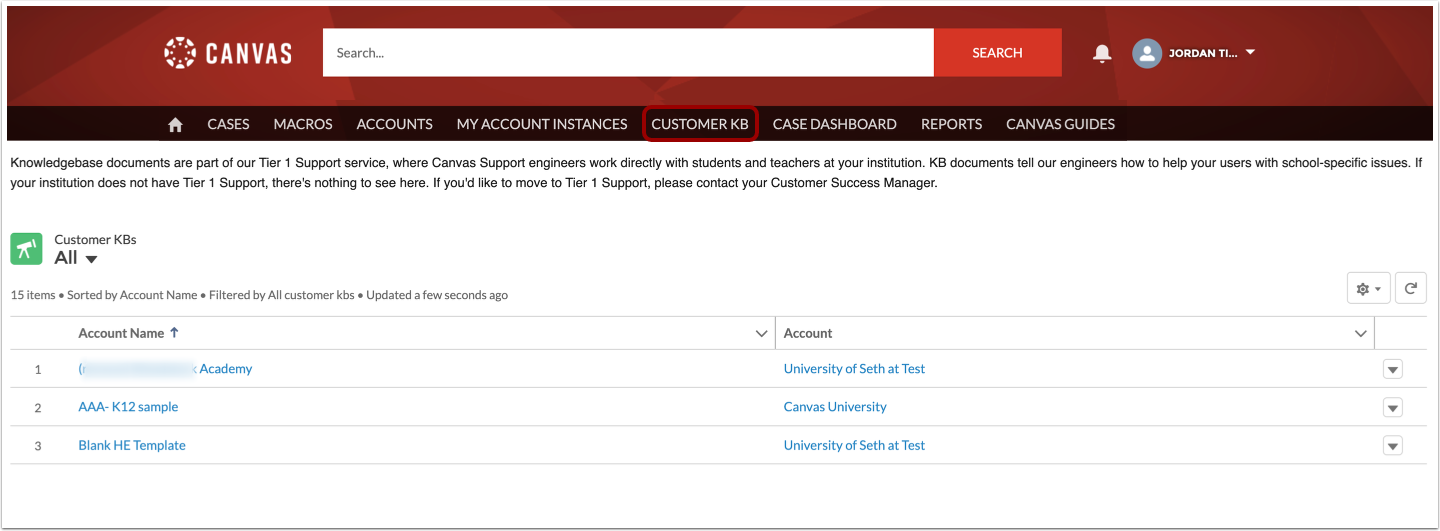This screenshot has width=1440, height=531.
Task: Open list view controls gear
Action: click(x=1368, y=289)
